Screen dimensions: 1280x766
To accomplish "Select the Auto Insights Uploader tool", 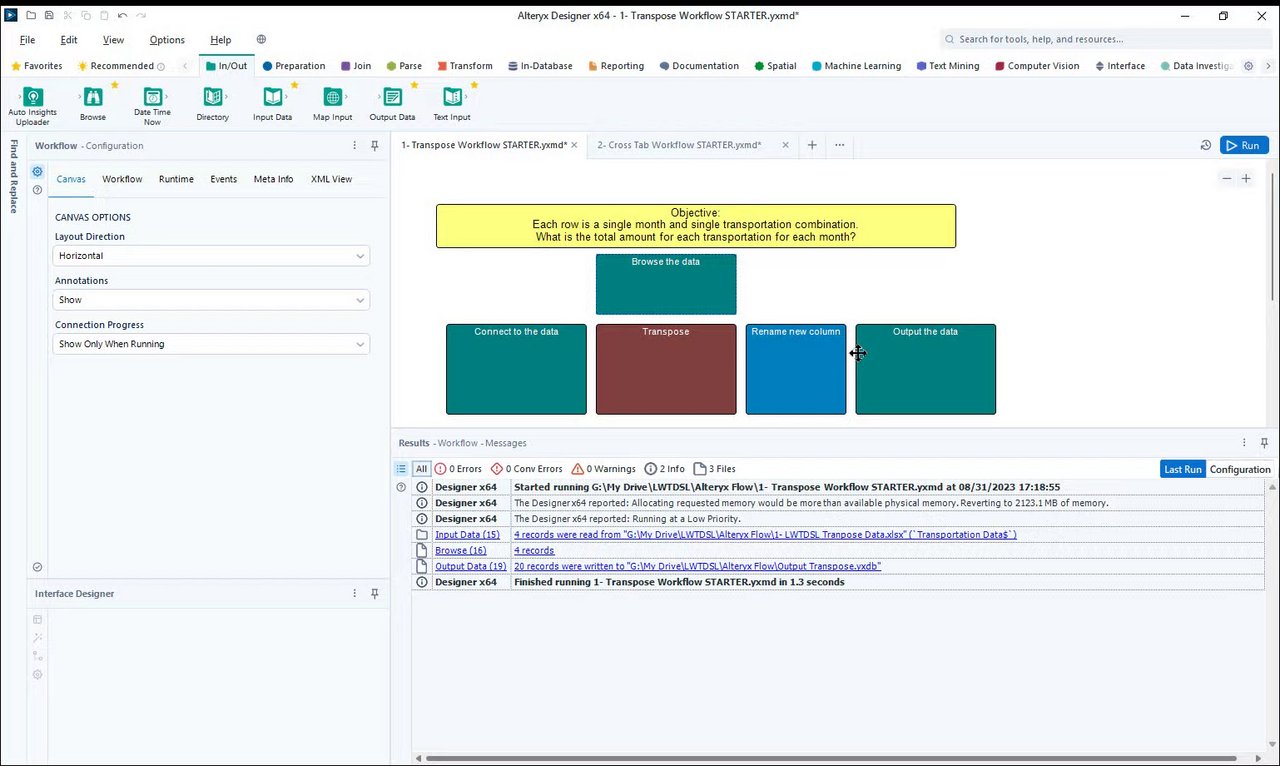I will (x=33, y=104).
